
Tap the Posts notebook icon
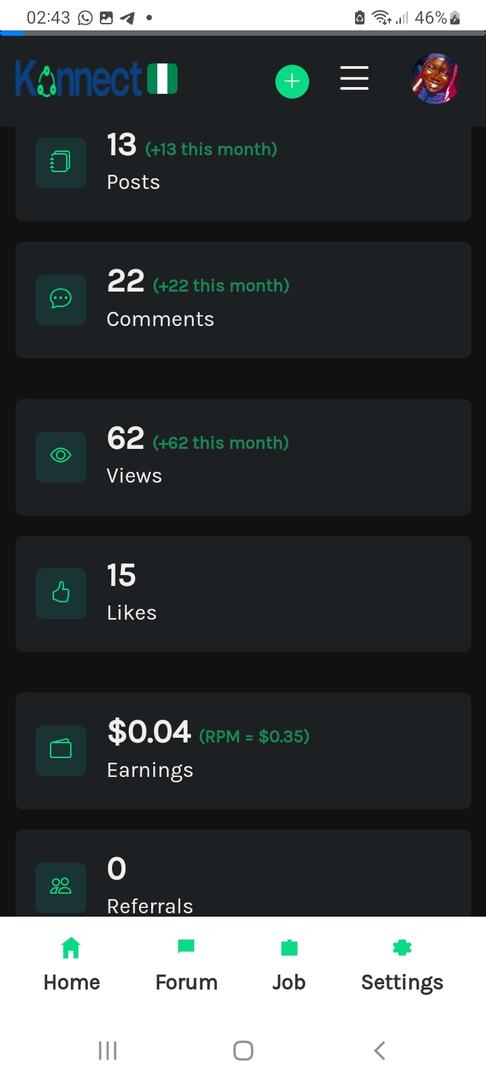61,163
